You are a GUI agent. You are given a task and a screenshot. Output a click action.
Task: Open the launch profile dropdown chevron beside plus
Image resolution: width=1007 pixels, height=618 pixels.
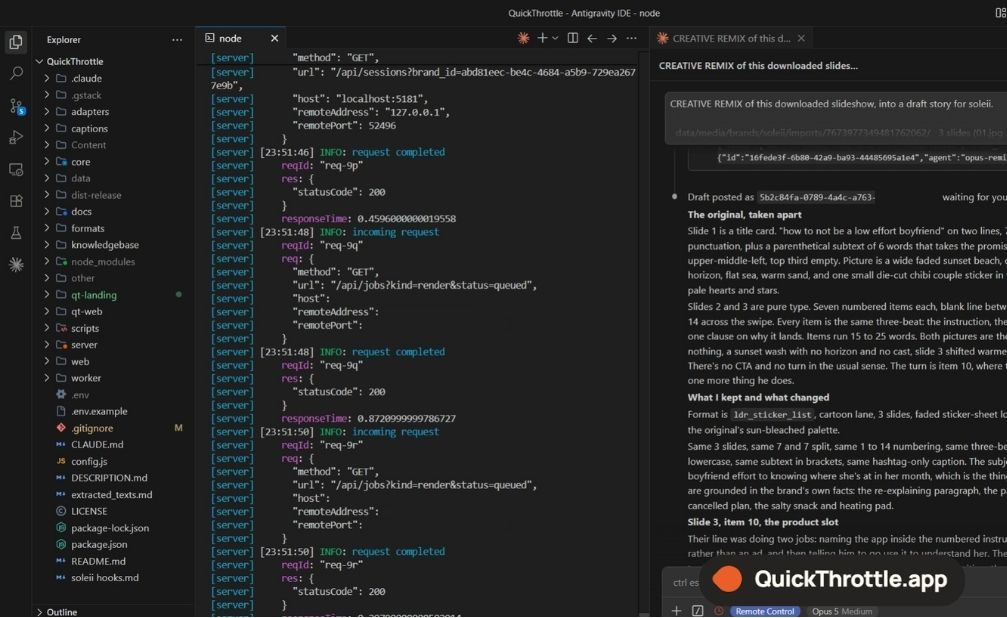[555, 39]
